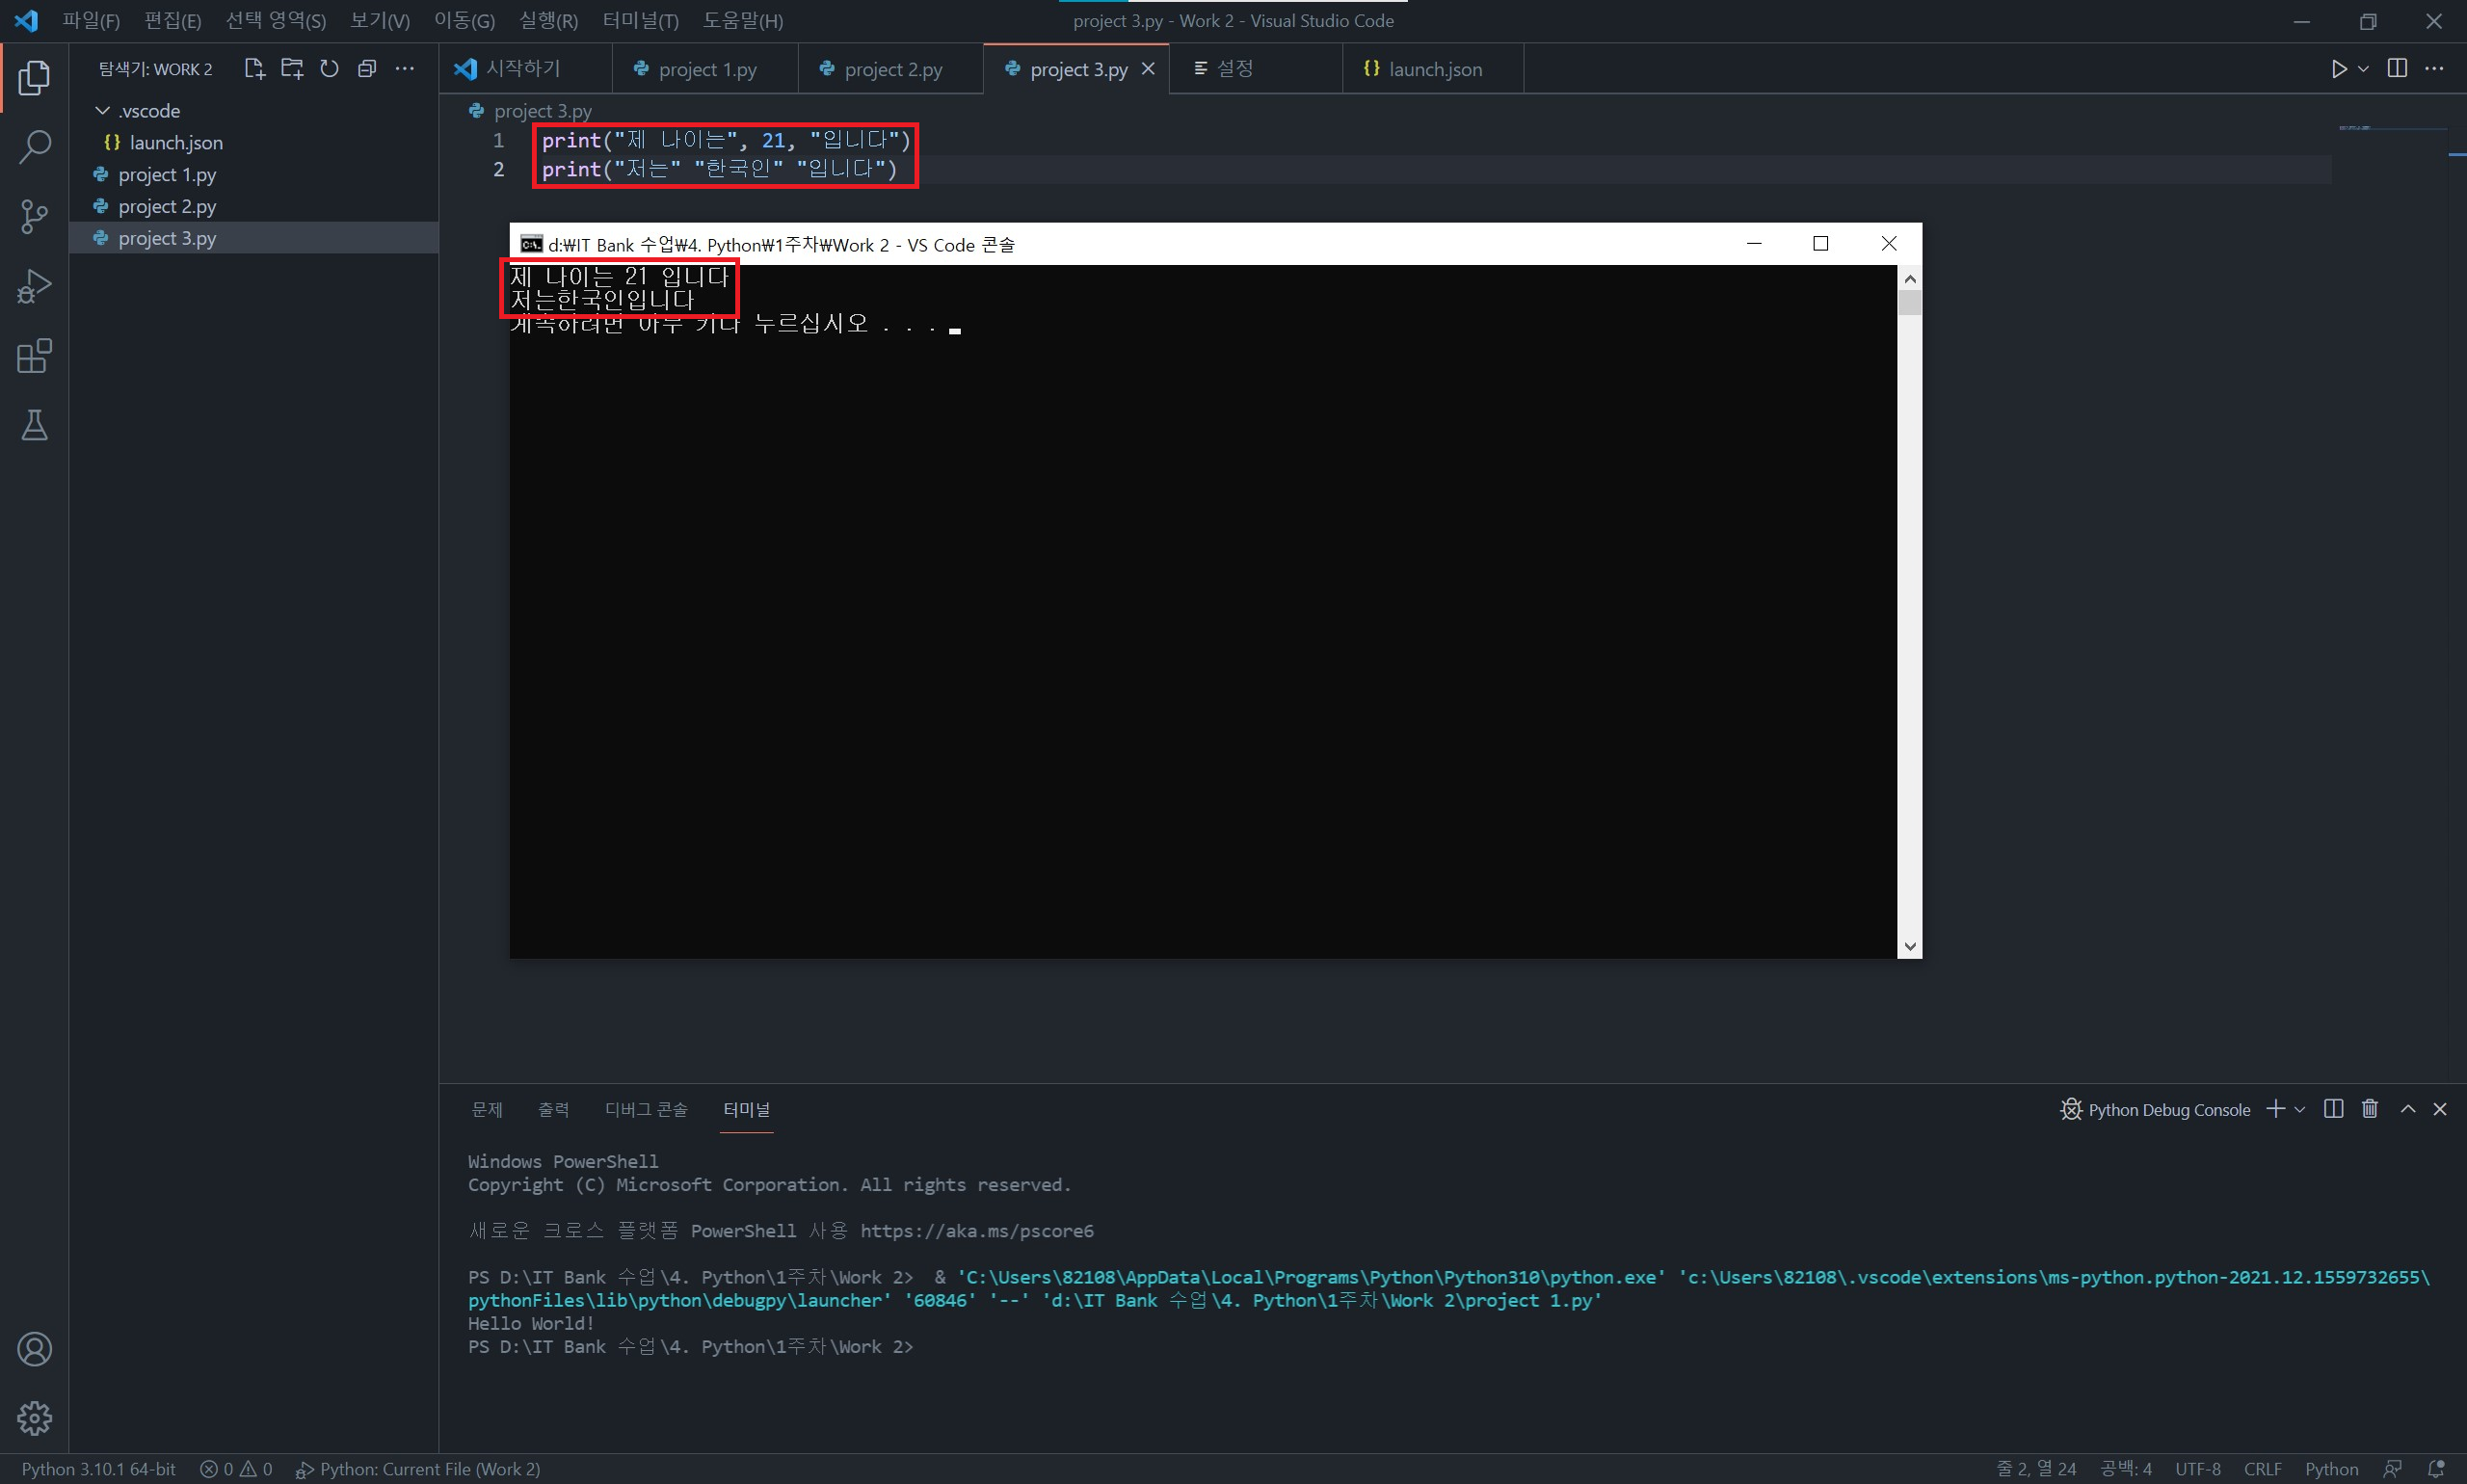Maximize the terminal panel size
Viewport: 2467px width, 1484px height.
click(2408, 1109)
